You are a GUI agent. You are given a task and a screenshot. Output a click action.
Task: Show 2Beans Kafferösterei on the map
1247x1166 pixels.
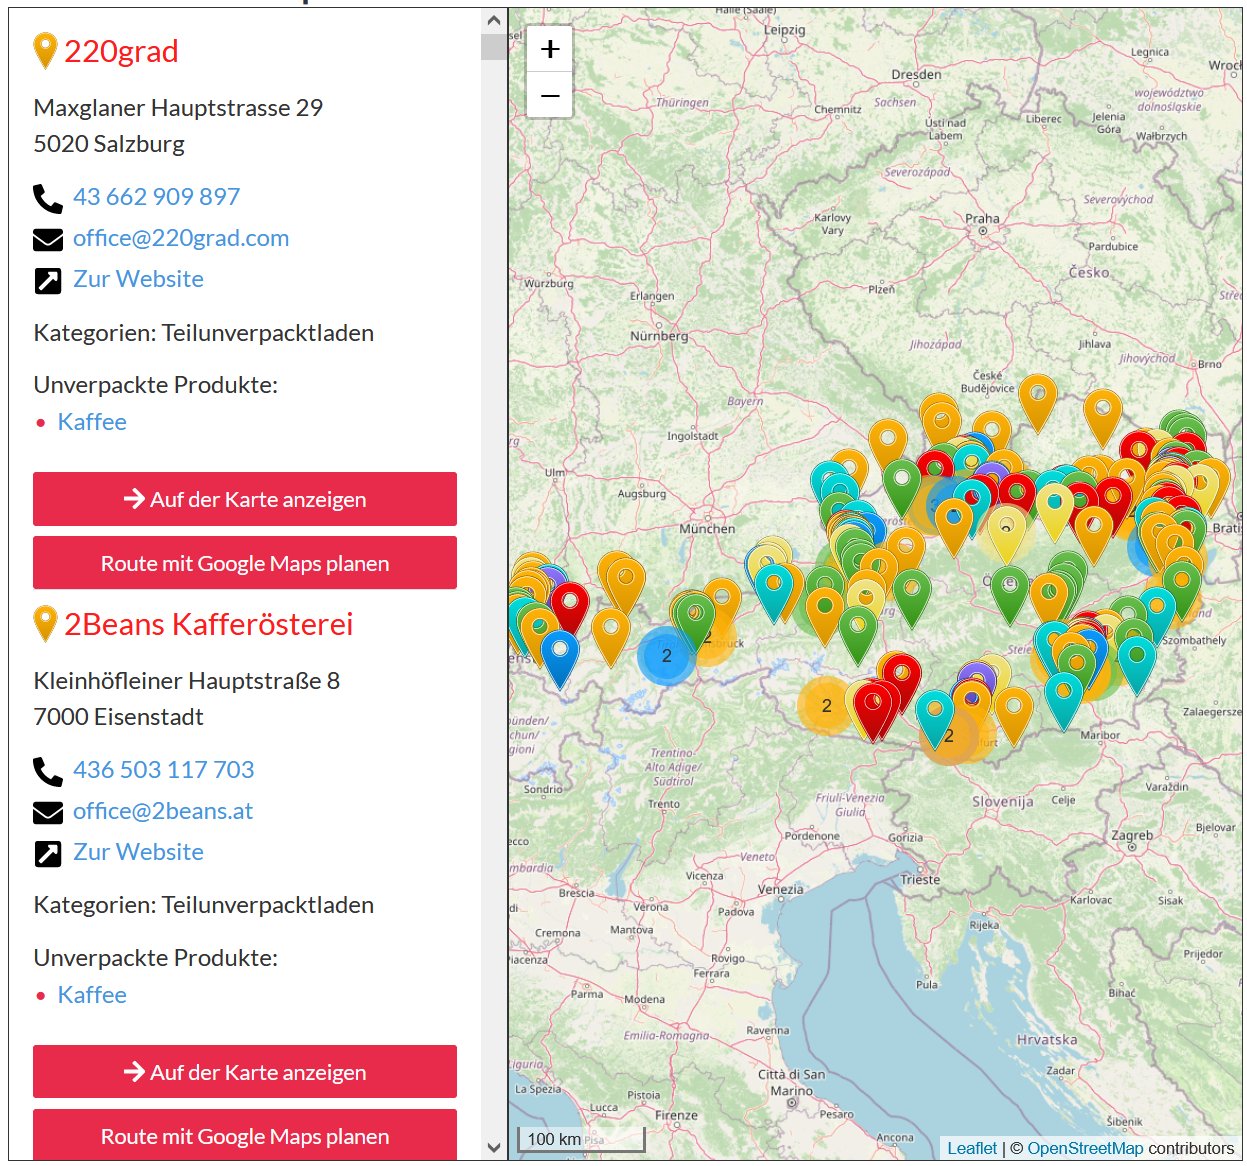coord(245,1072)
